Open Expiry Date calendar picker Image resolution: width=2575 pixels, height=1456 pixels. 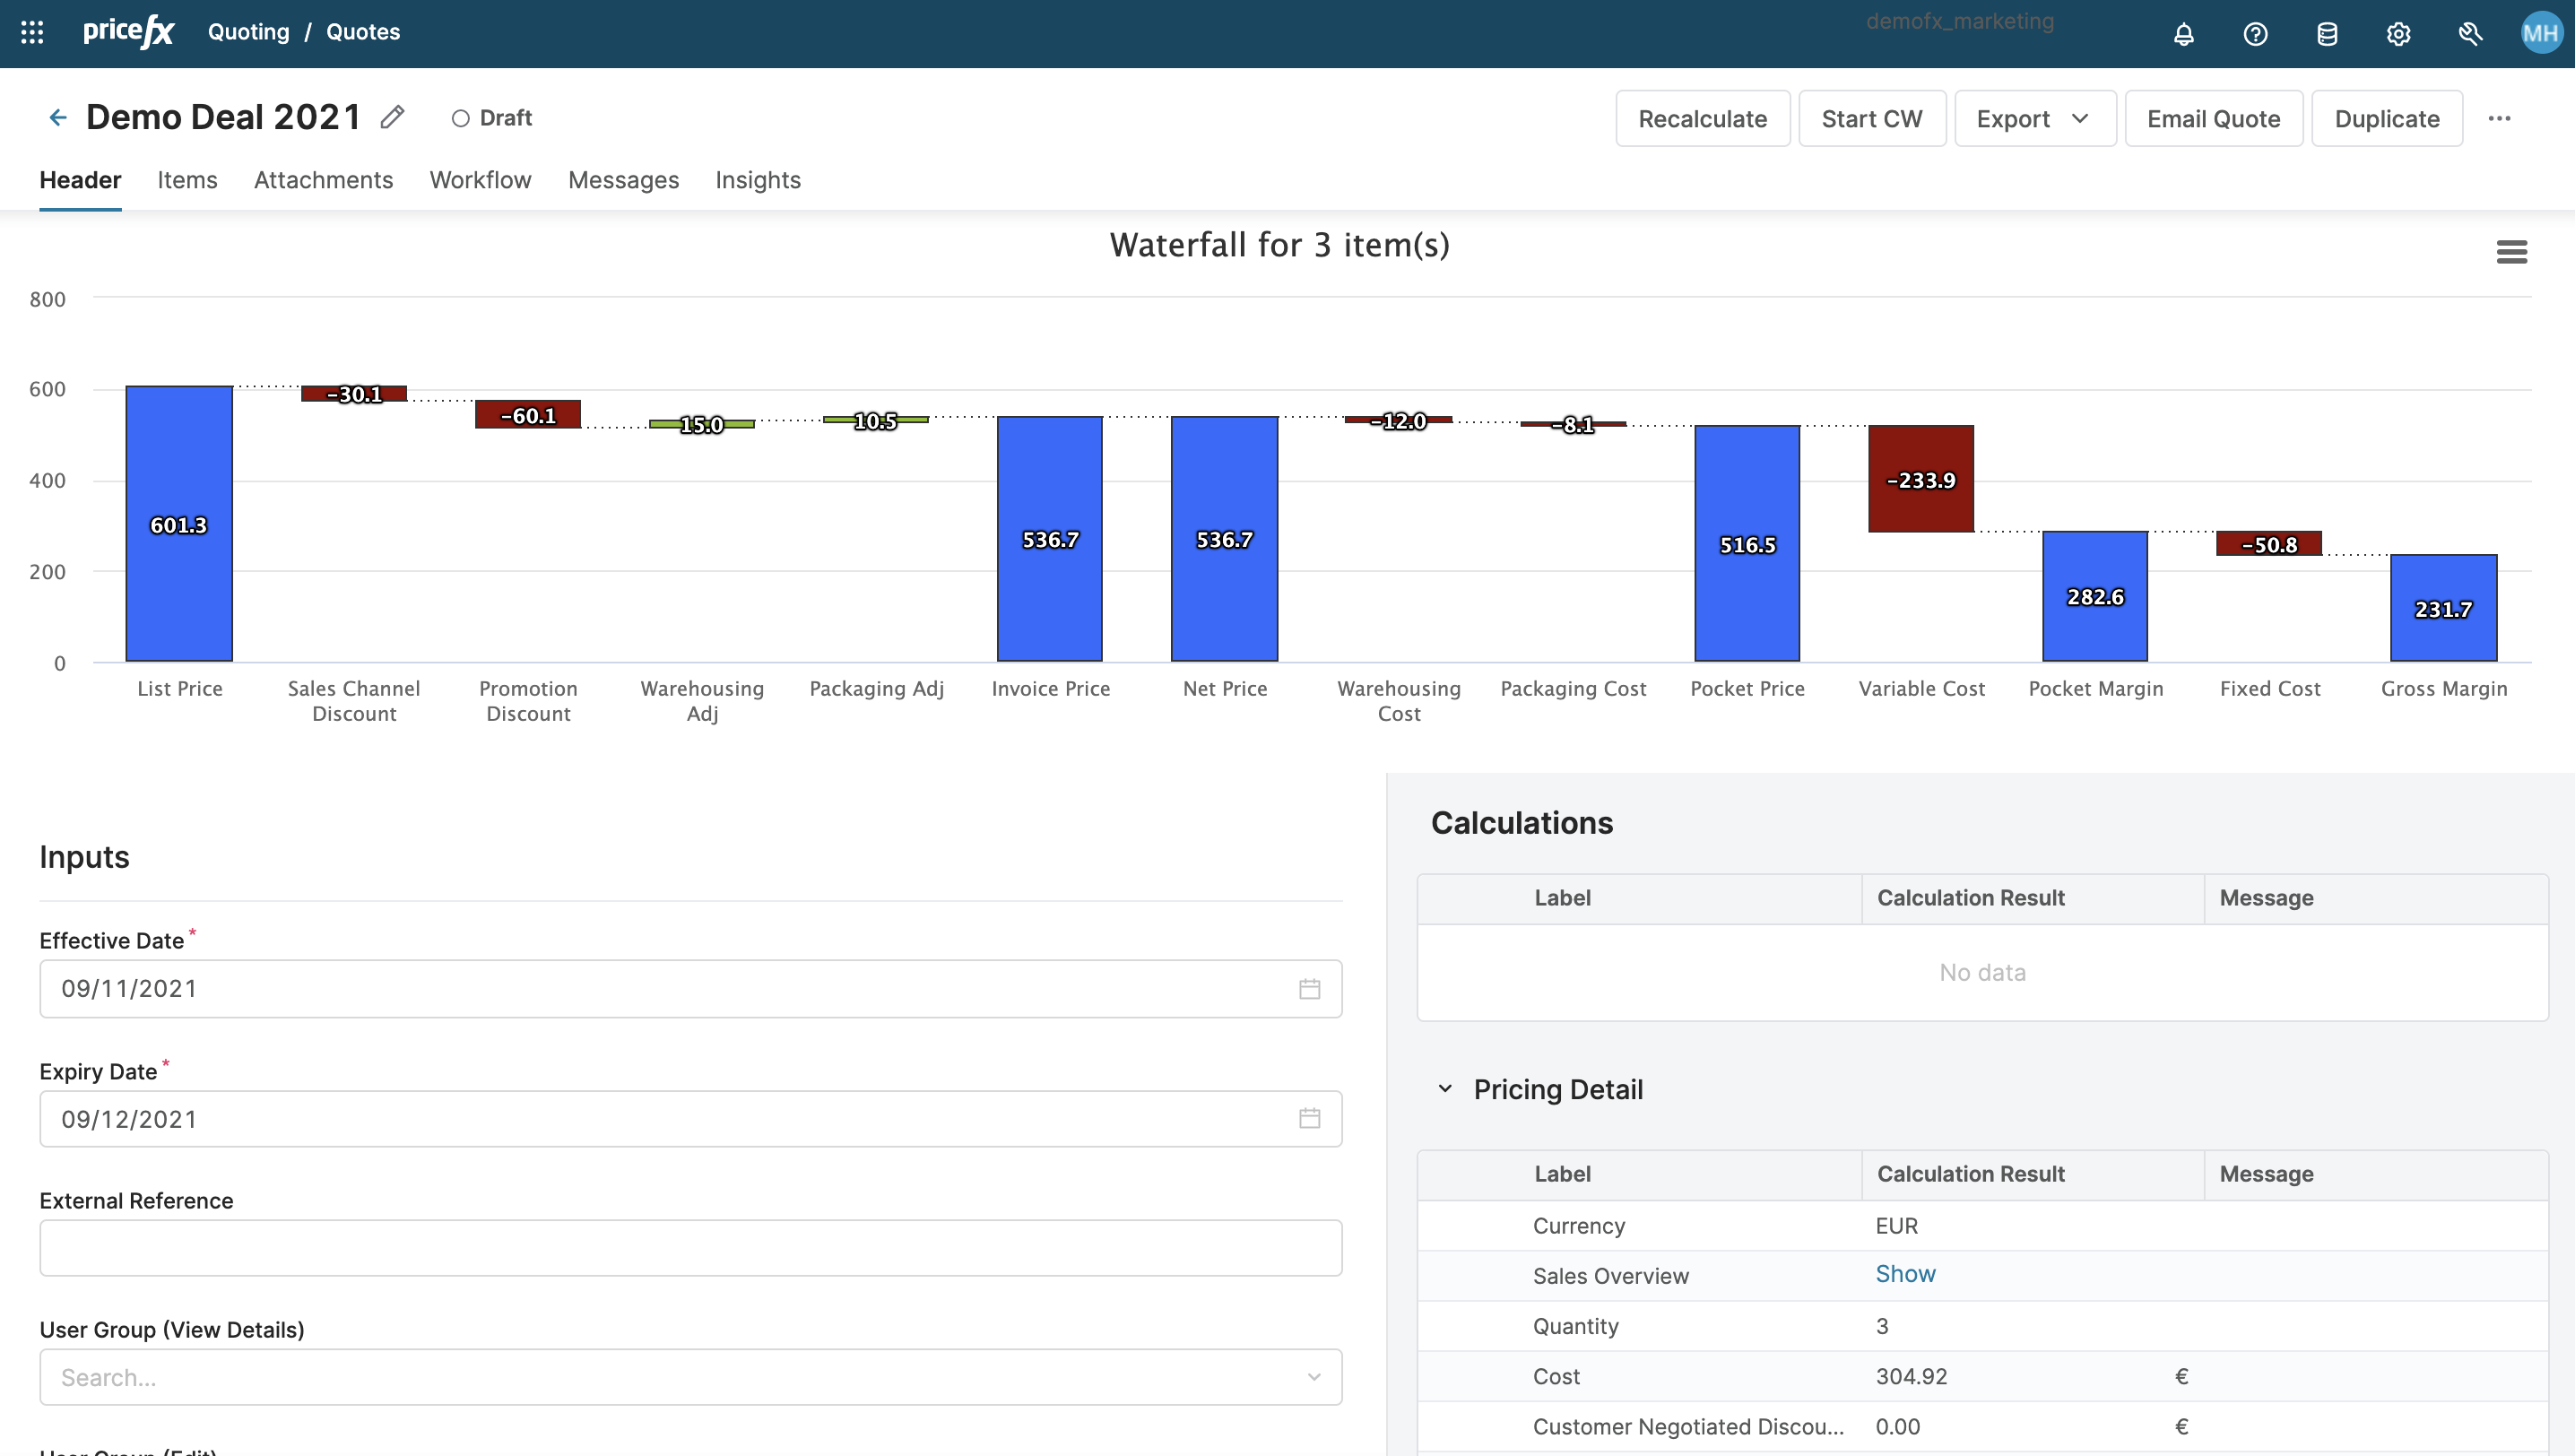pos(1309,1119)
